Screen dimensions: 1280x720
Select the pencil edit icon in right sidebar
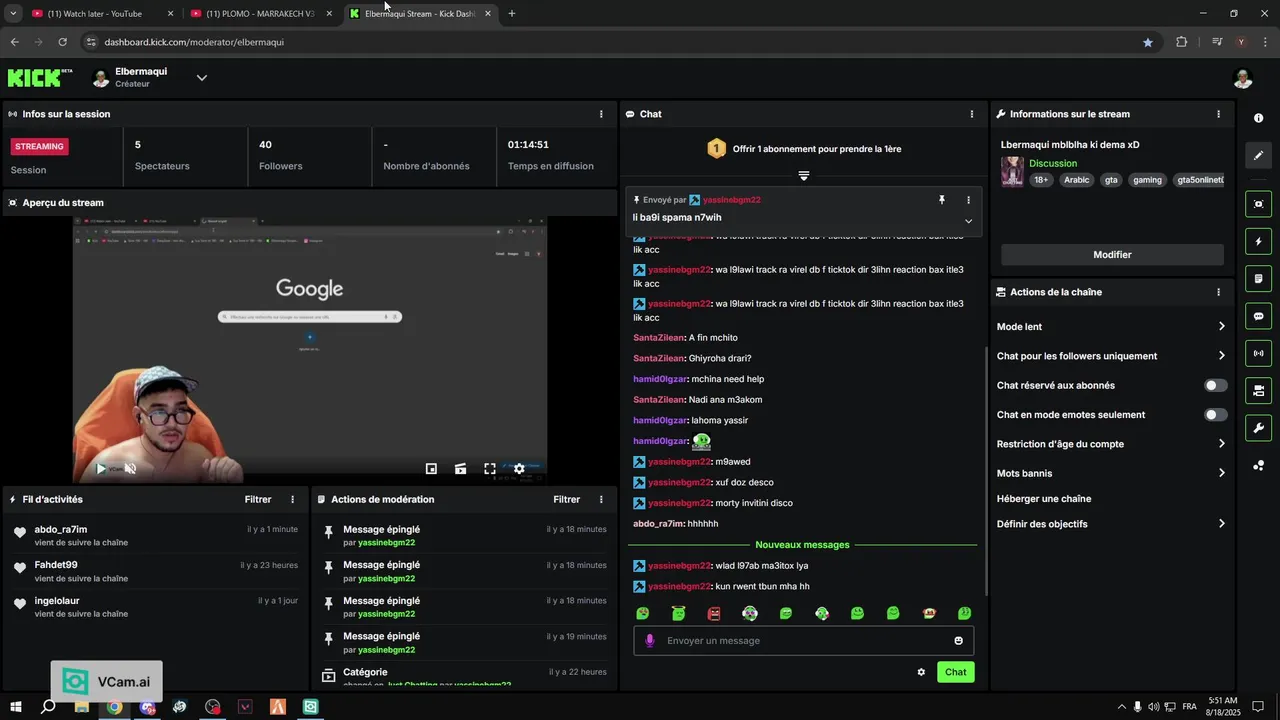tap(1258, 155)
